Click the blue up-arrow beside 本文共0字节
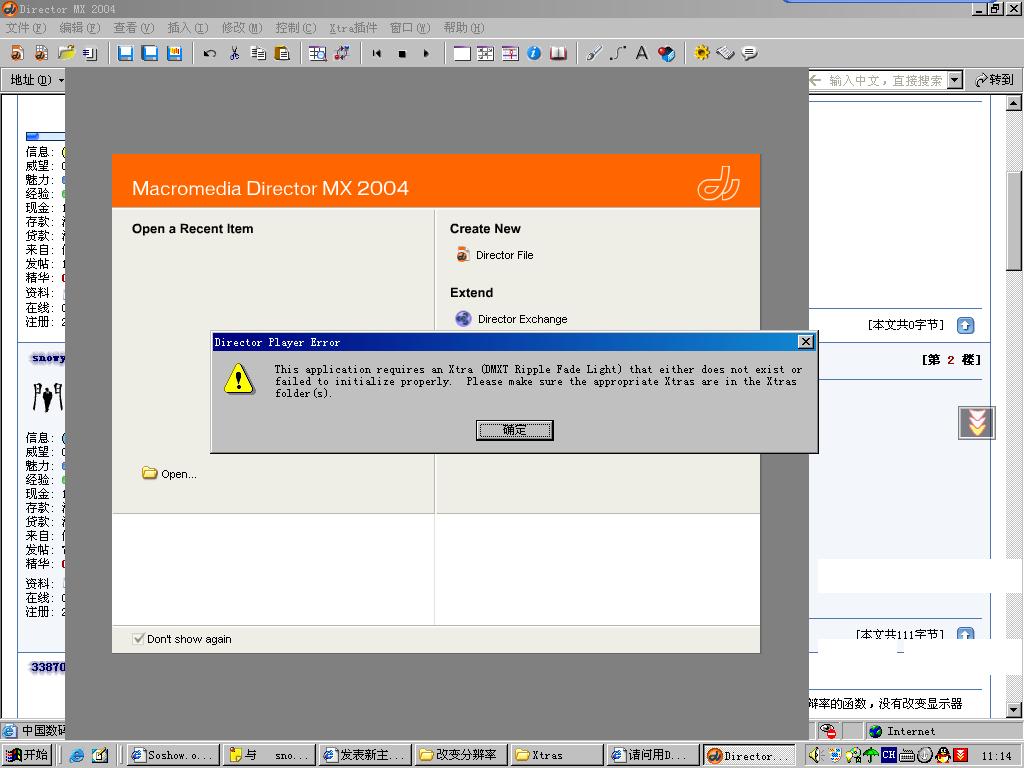 coord(965,325)
